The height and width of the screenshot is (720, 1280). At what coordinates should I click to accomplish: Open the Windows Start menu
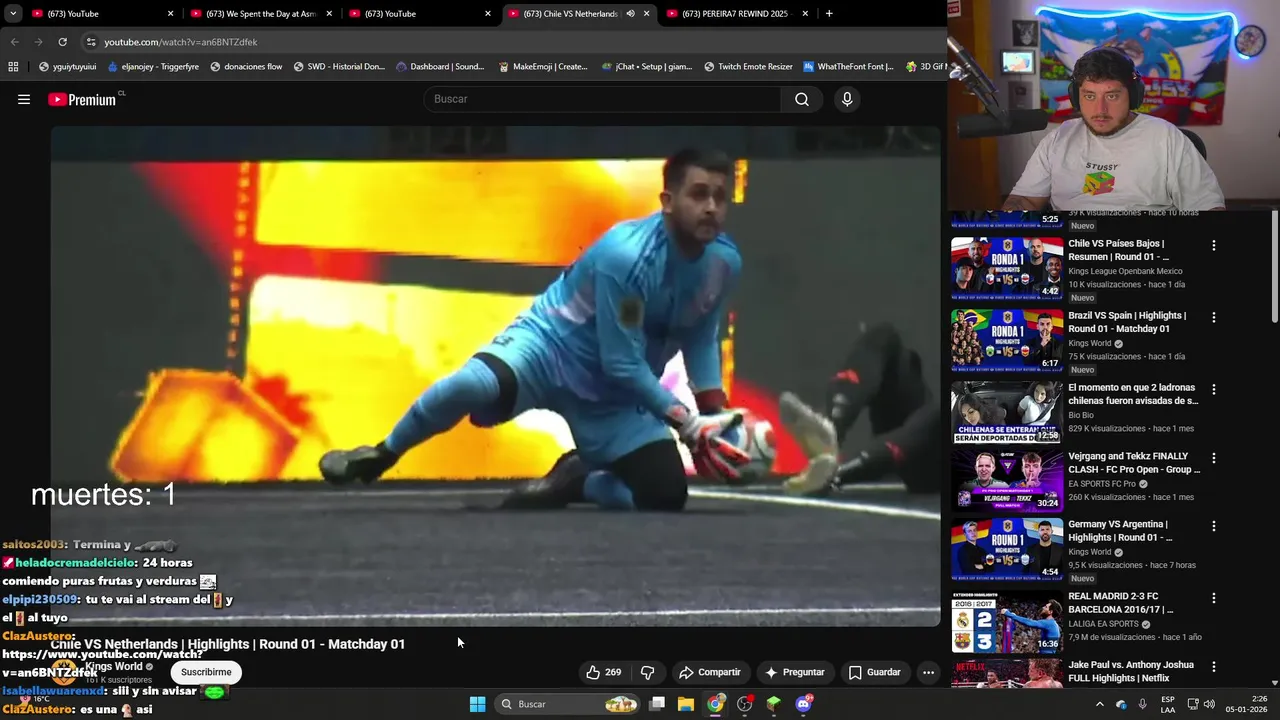pos(478,704)
